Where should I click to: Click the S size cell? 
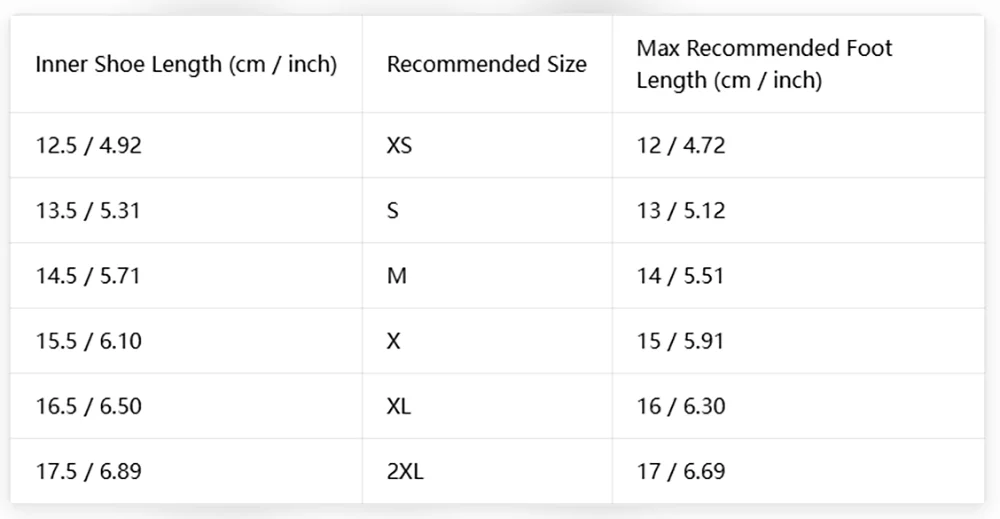pyautogui.click(x=487, y=210)
